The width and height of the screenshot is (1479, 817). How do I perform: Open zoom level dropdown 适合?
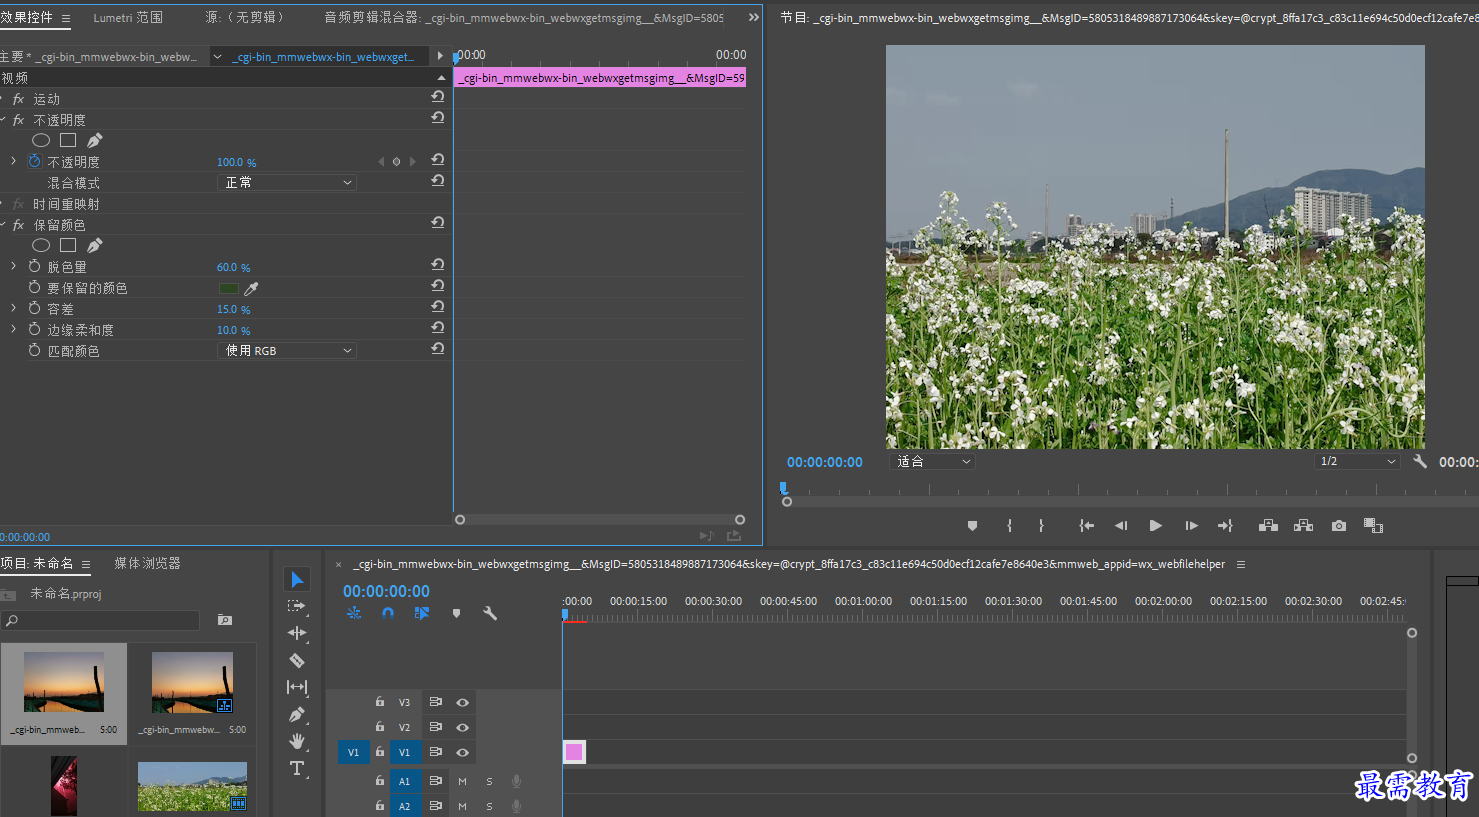[x=932, y=461]
